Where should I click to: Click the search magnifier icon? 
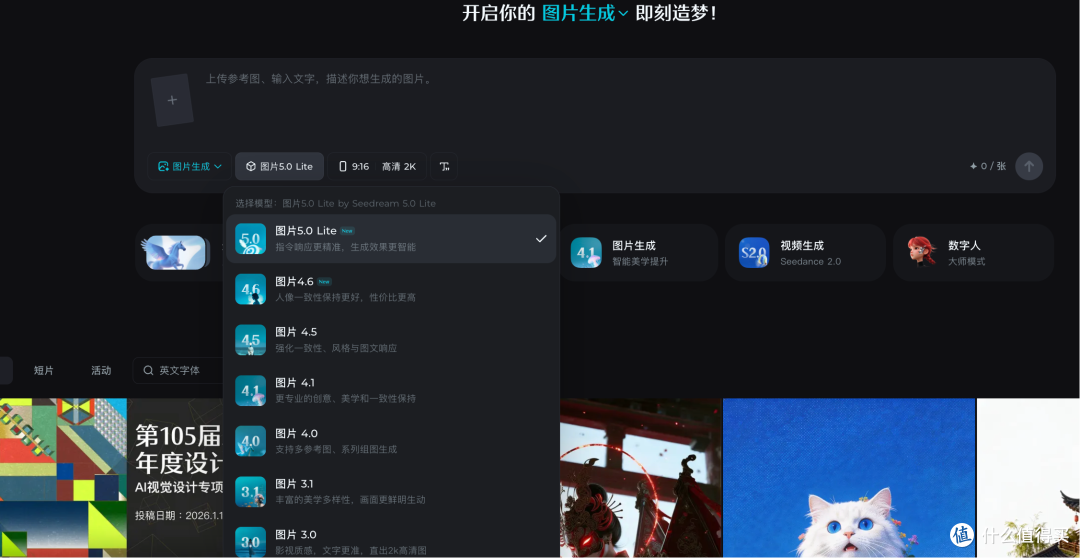pyautogui.click(x=148, y=371)
